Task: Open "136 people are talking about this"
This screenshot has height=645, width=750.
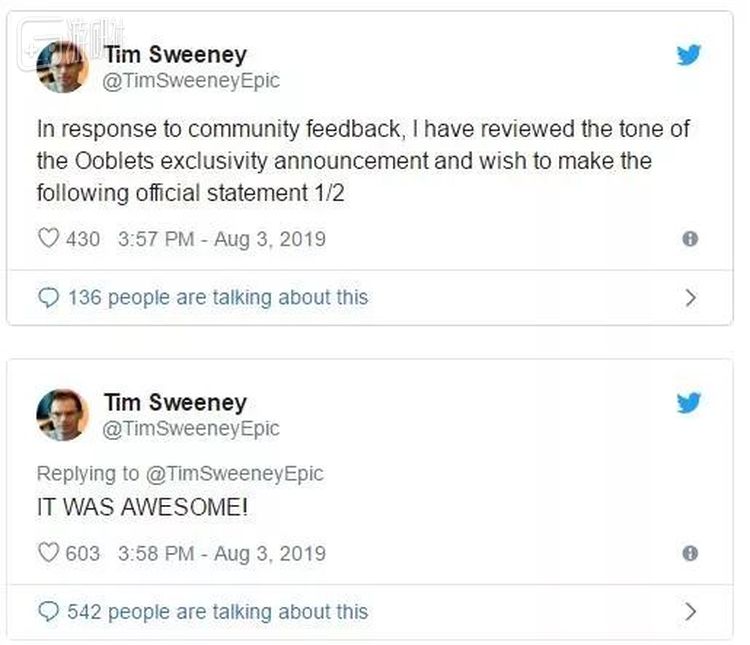Action: [x=218, y=298]
